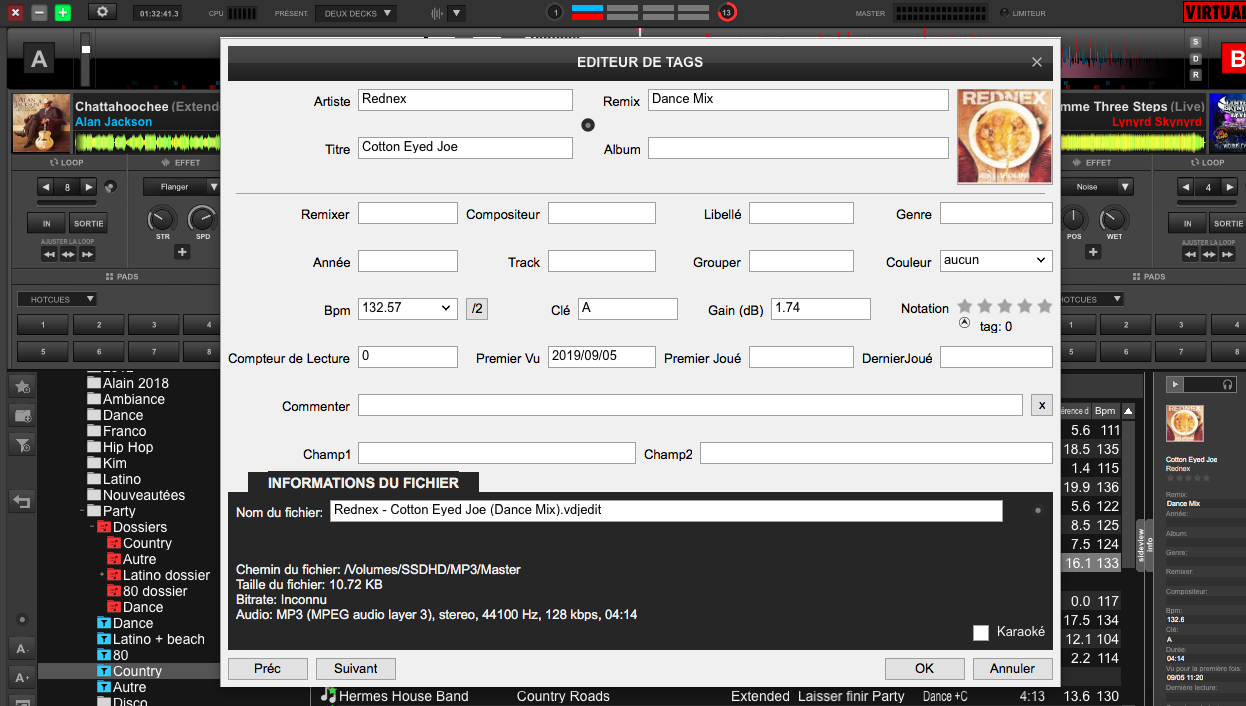Click the deck B loop SORTIE button

[1227, 224]
